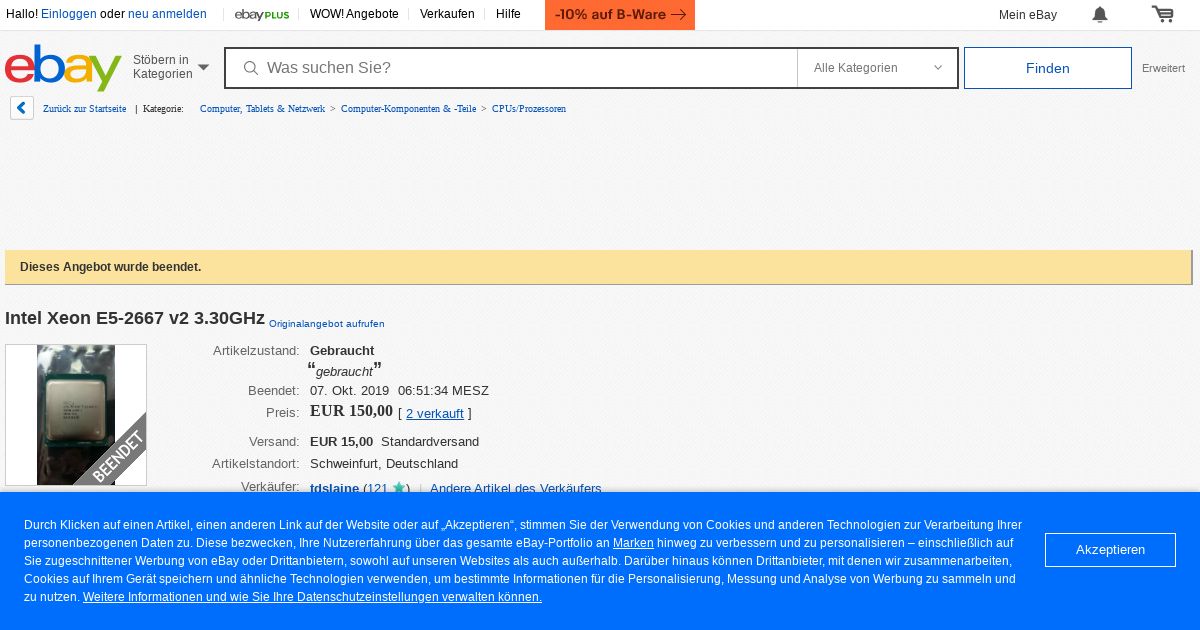
Task: Open the Marken link in cookie notice
Action: click(x=633, y=543)
